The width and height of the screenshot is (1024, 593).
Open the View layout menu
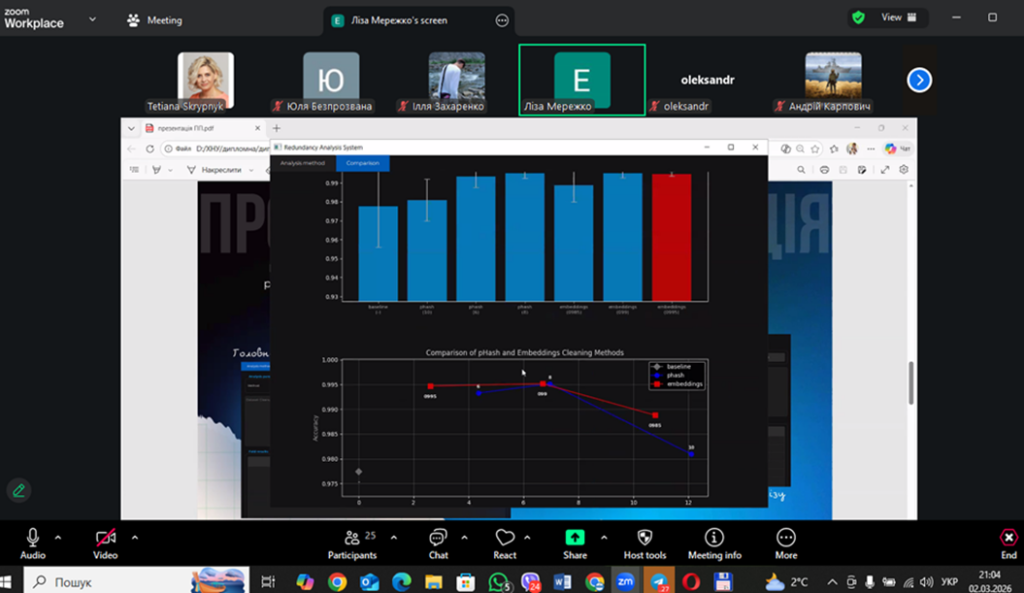tap(890, 17)
